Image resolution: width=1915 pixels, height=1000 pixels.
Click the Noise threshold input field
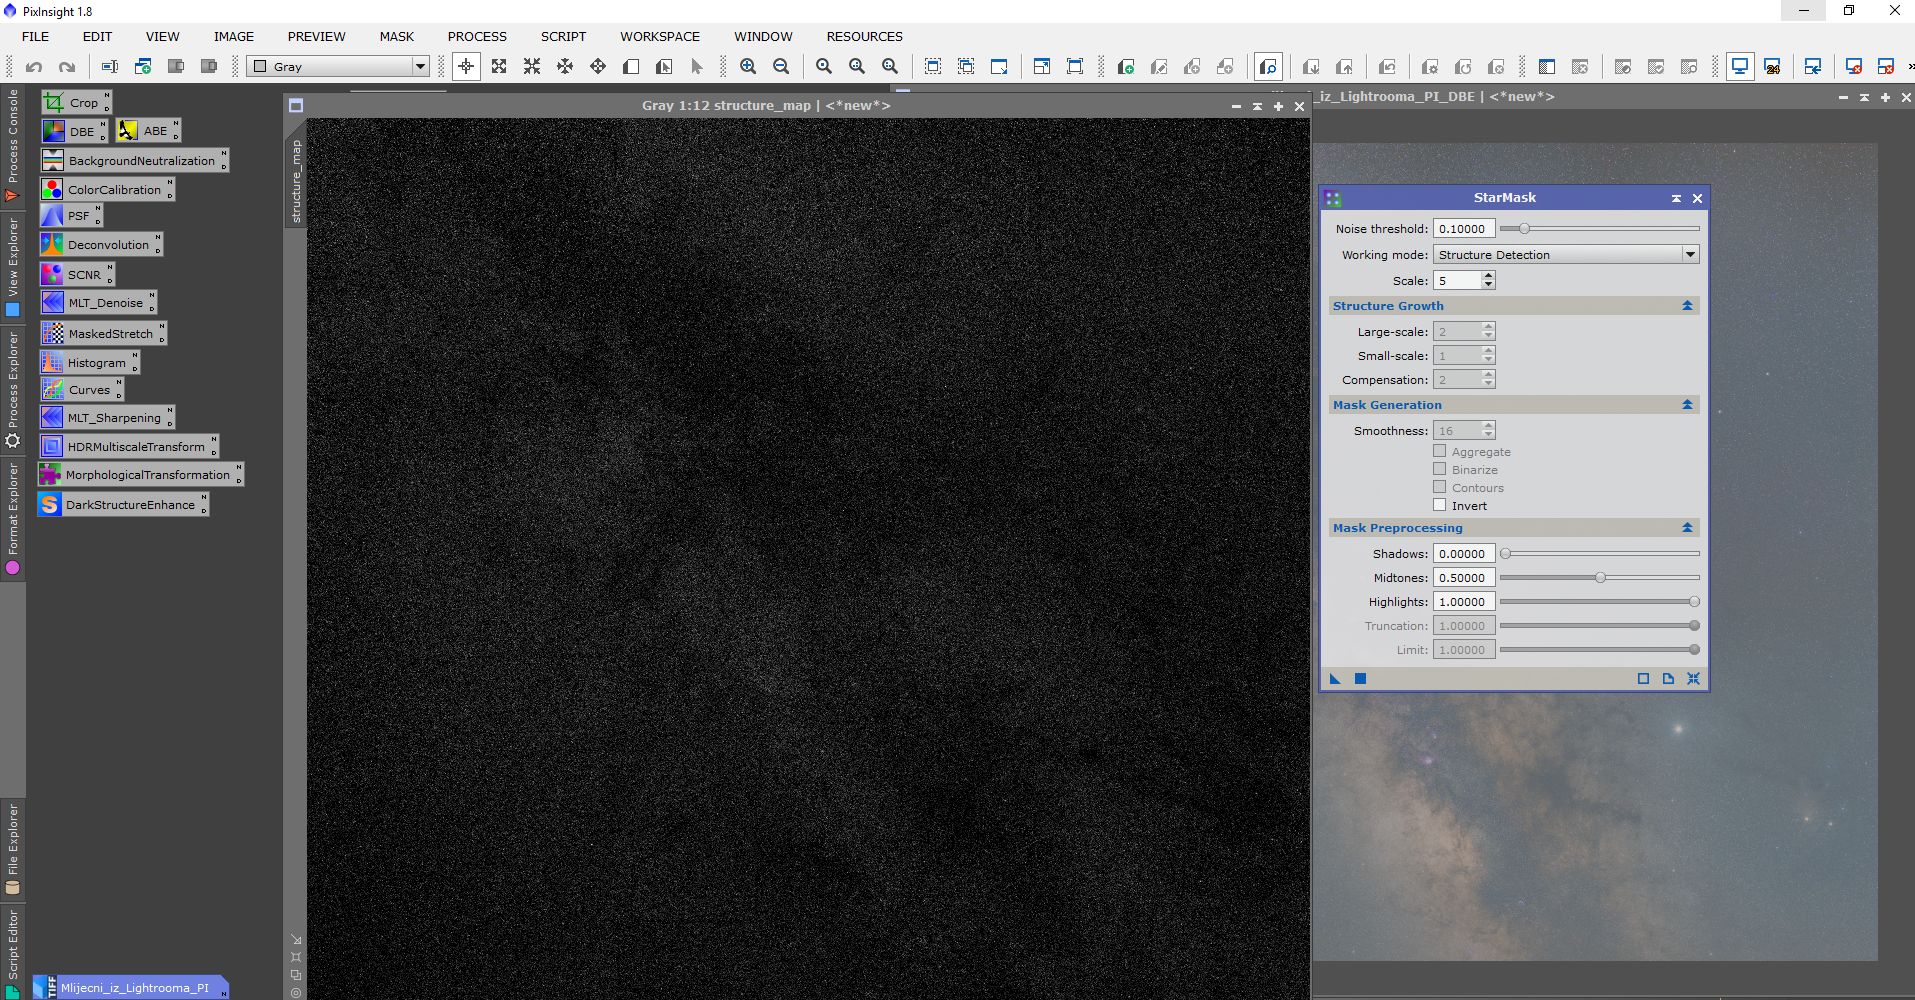1463,229
